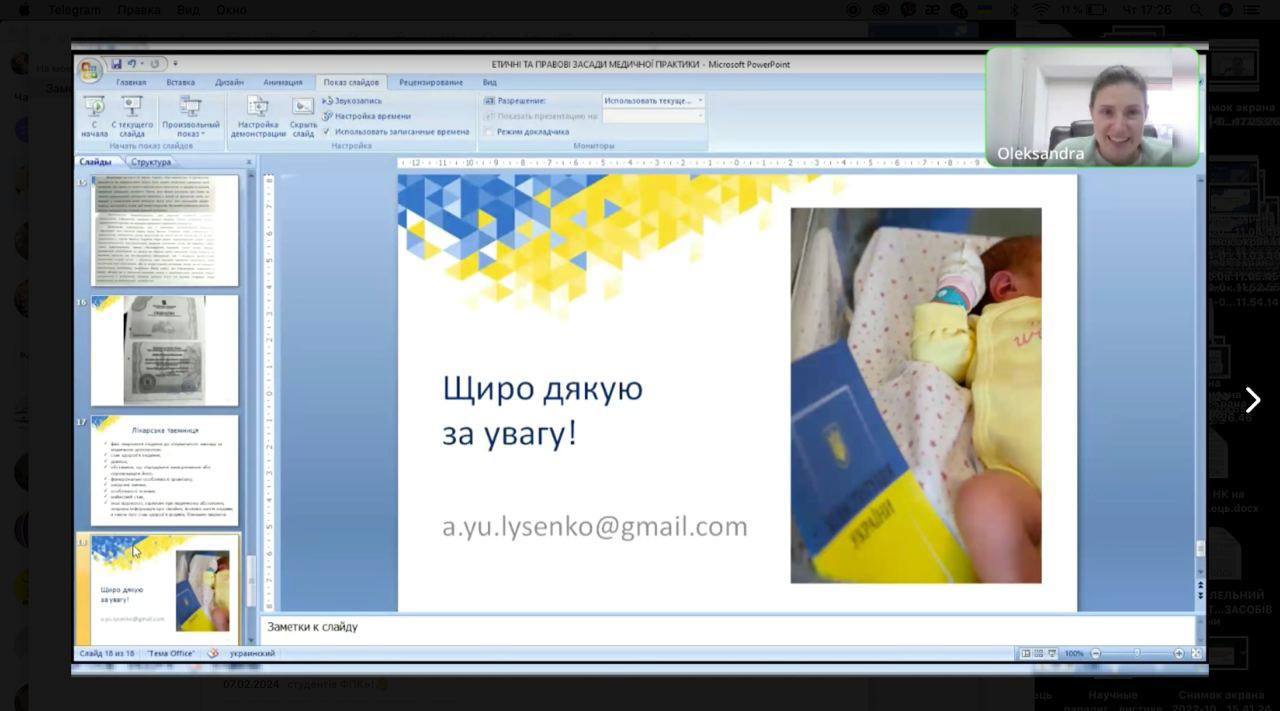Toggle 'Использовать записанные времена' checkbox
This screenshot has height=711, width=1280.
[327, 131]
